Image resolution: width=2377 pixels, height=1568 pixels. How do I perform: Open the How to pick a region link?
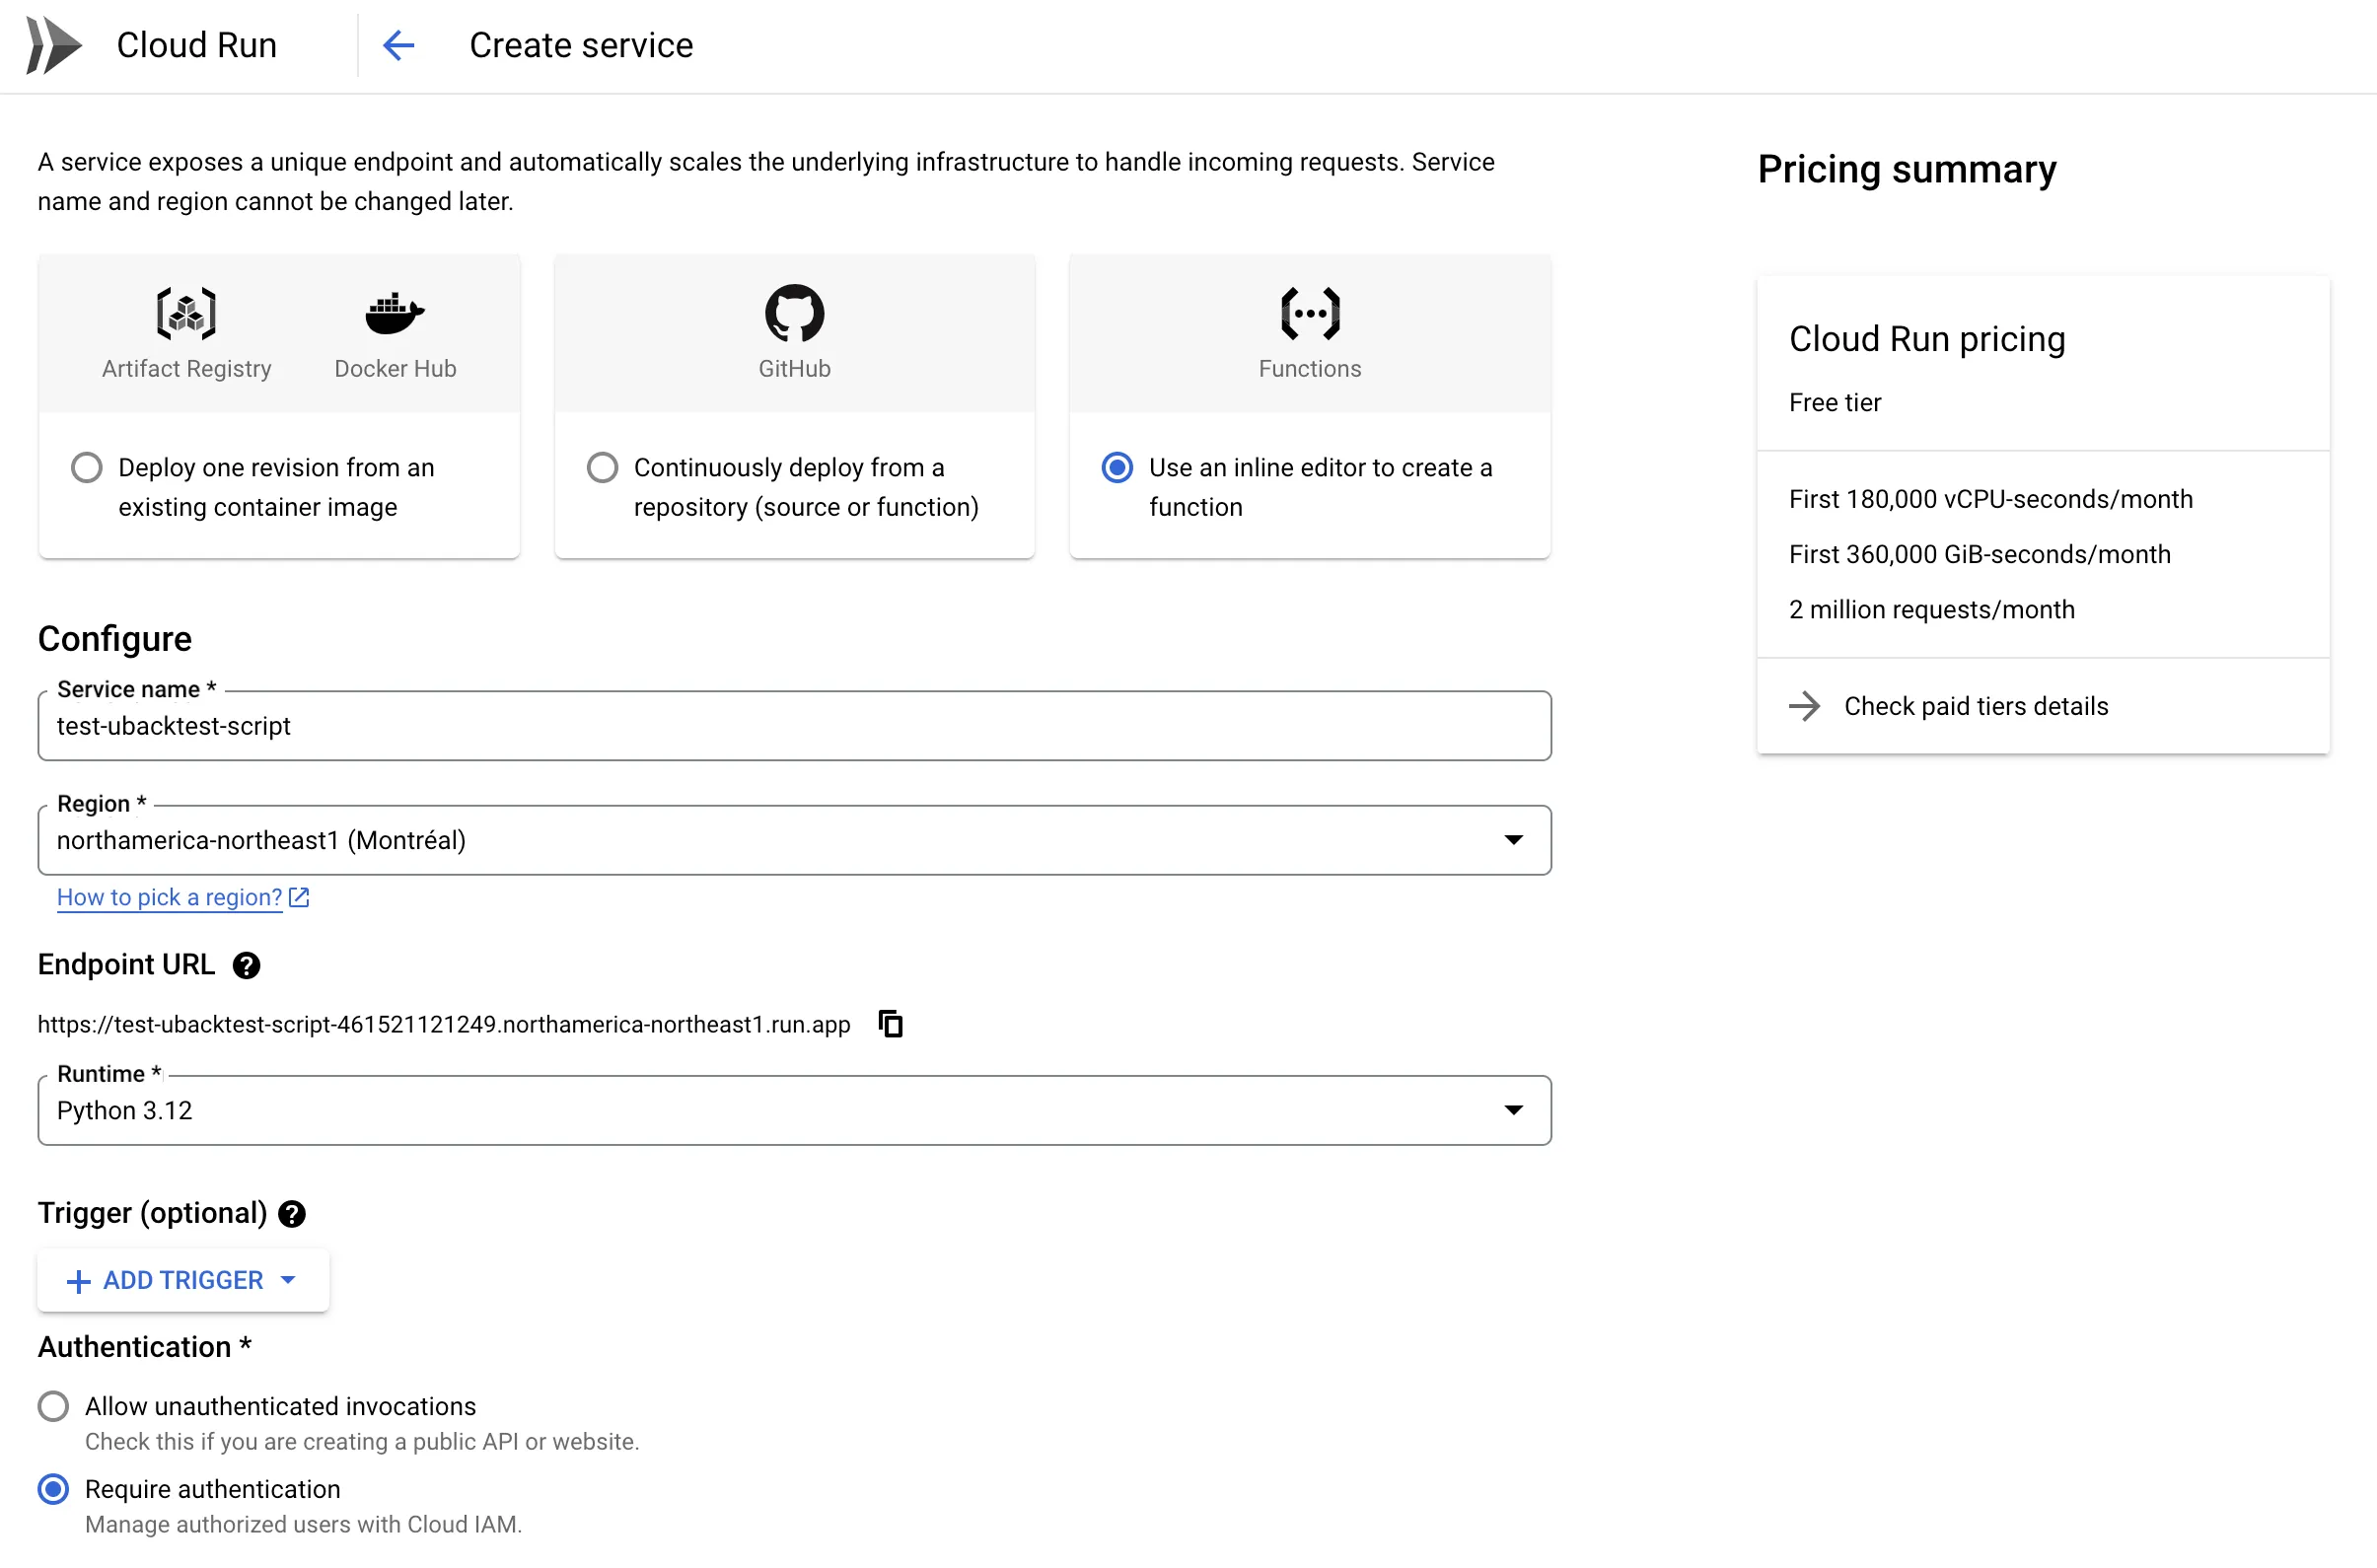[170, 897]
